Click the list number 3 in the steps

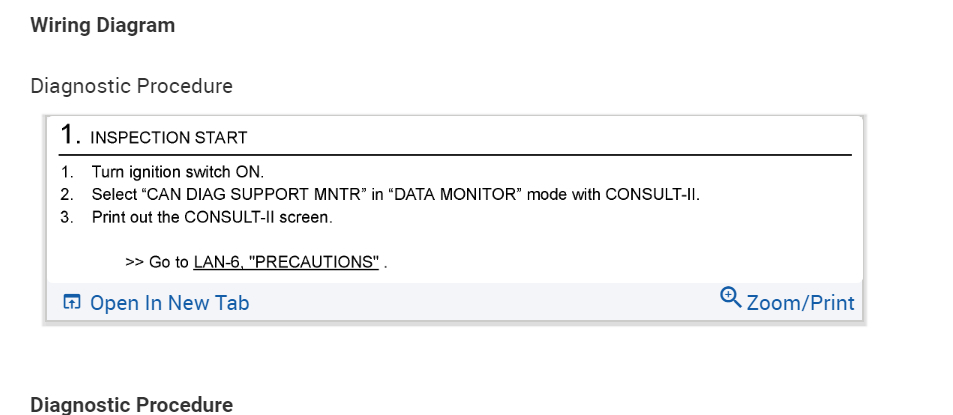pyautogui.click(x=67, y=216)
